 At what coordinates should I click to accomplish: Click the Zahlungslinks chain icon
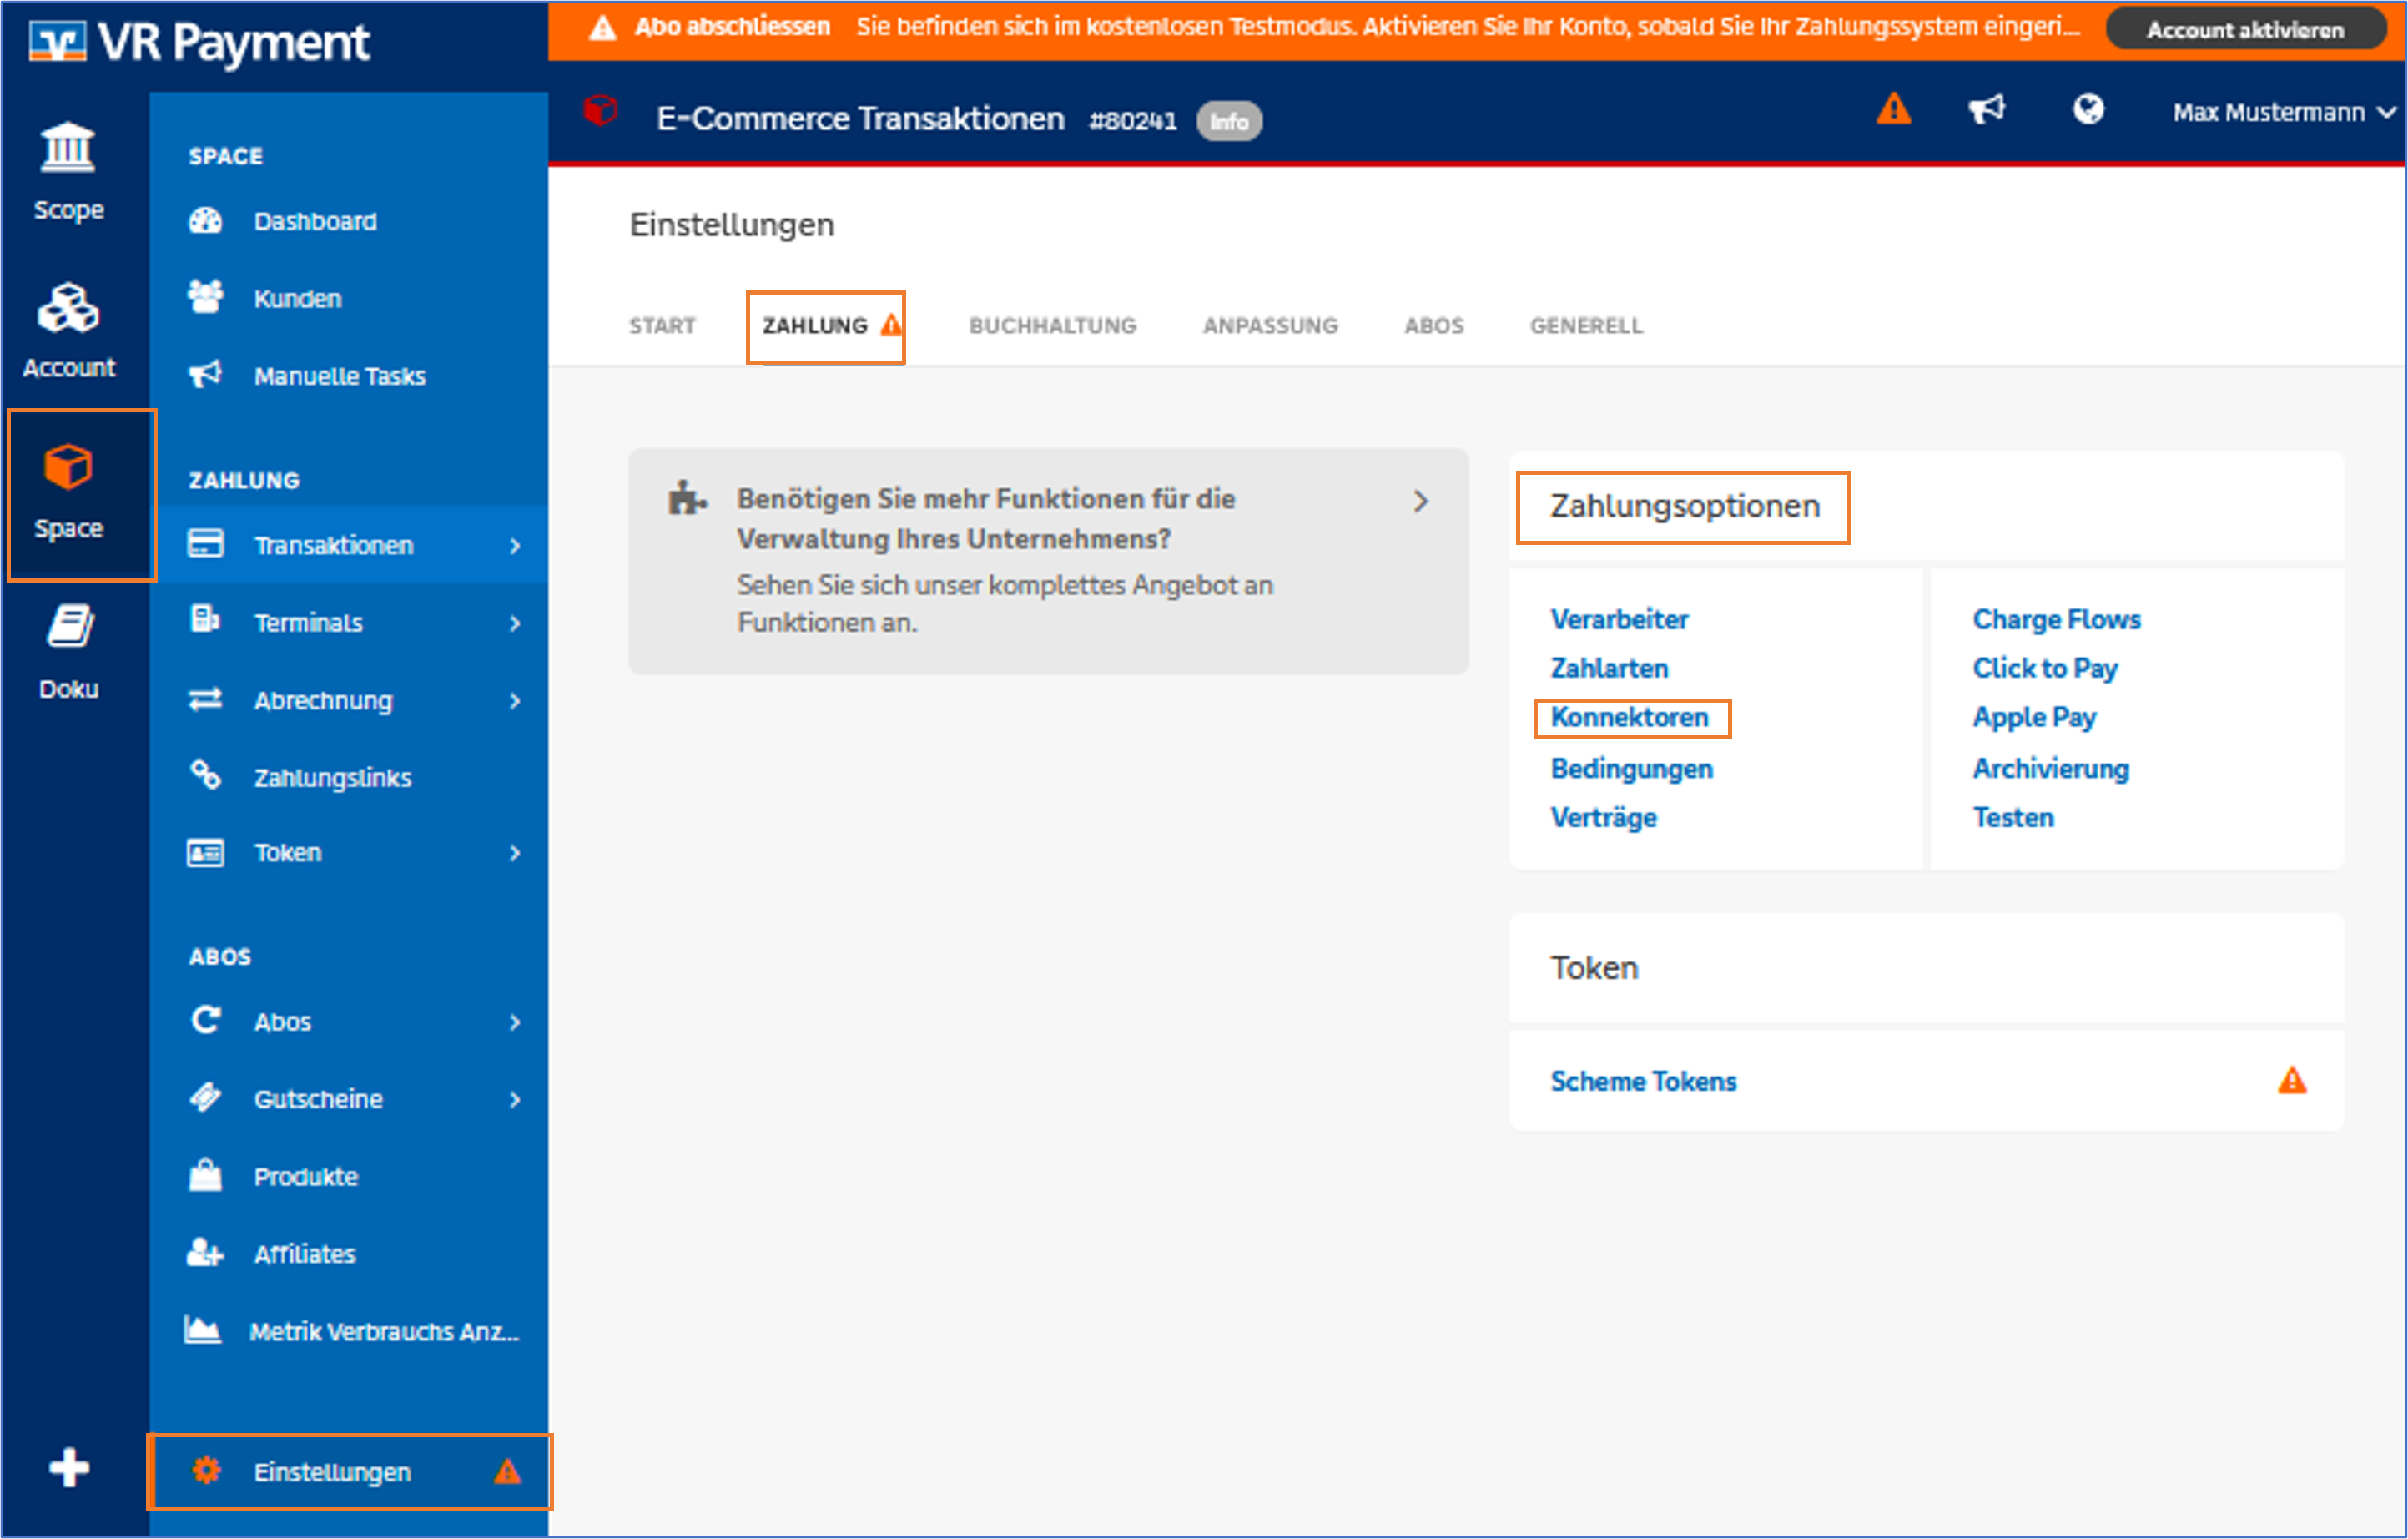click(x=206, y=775)
